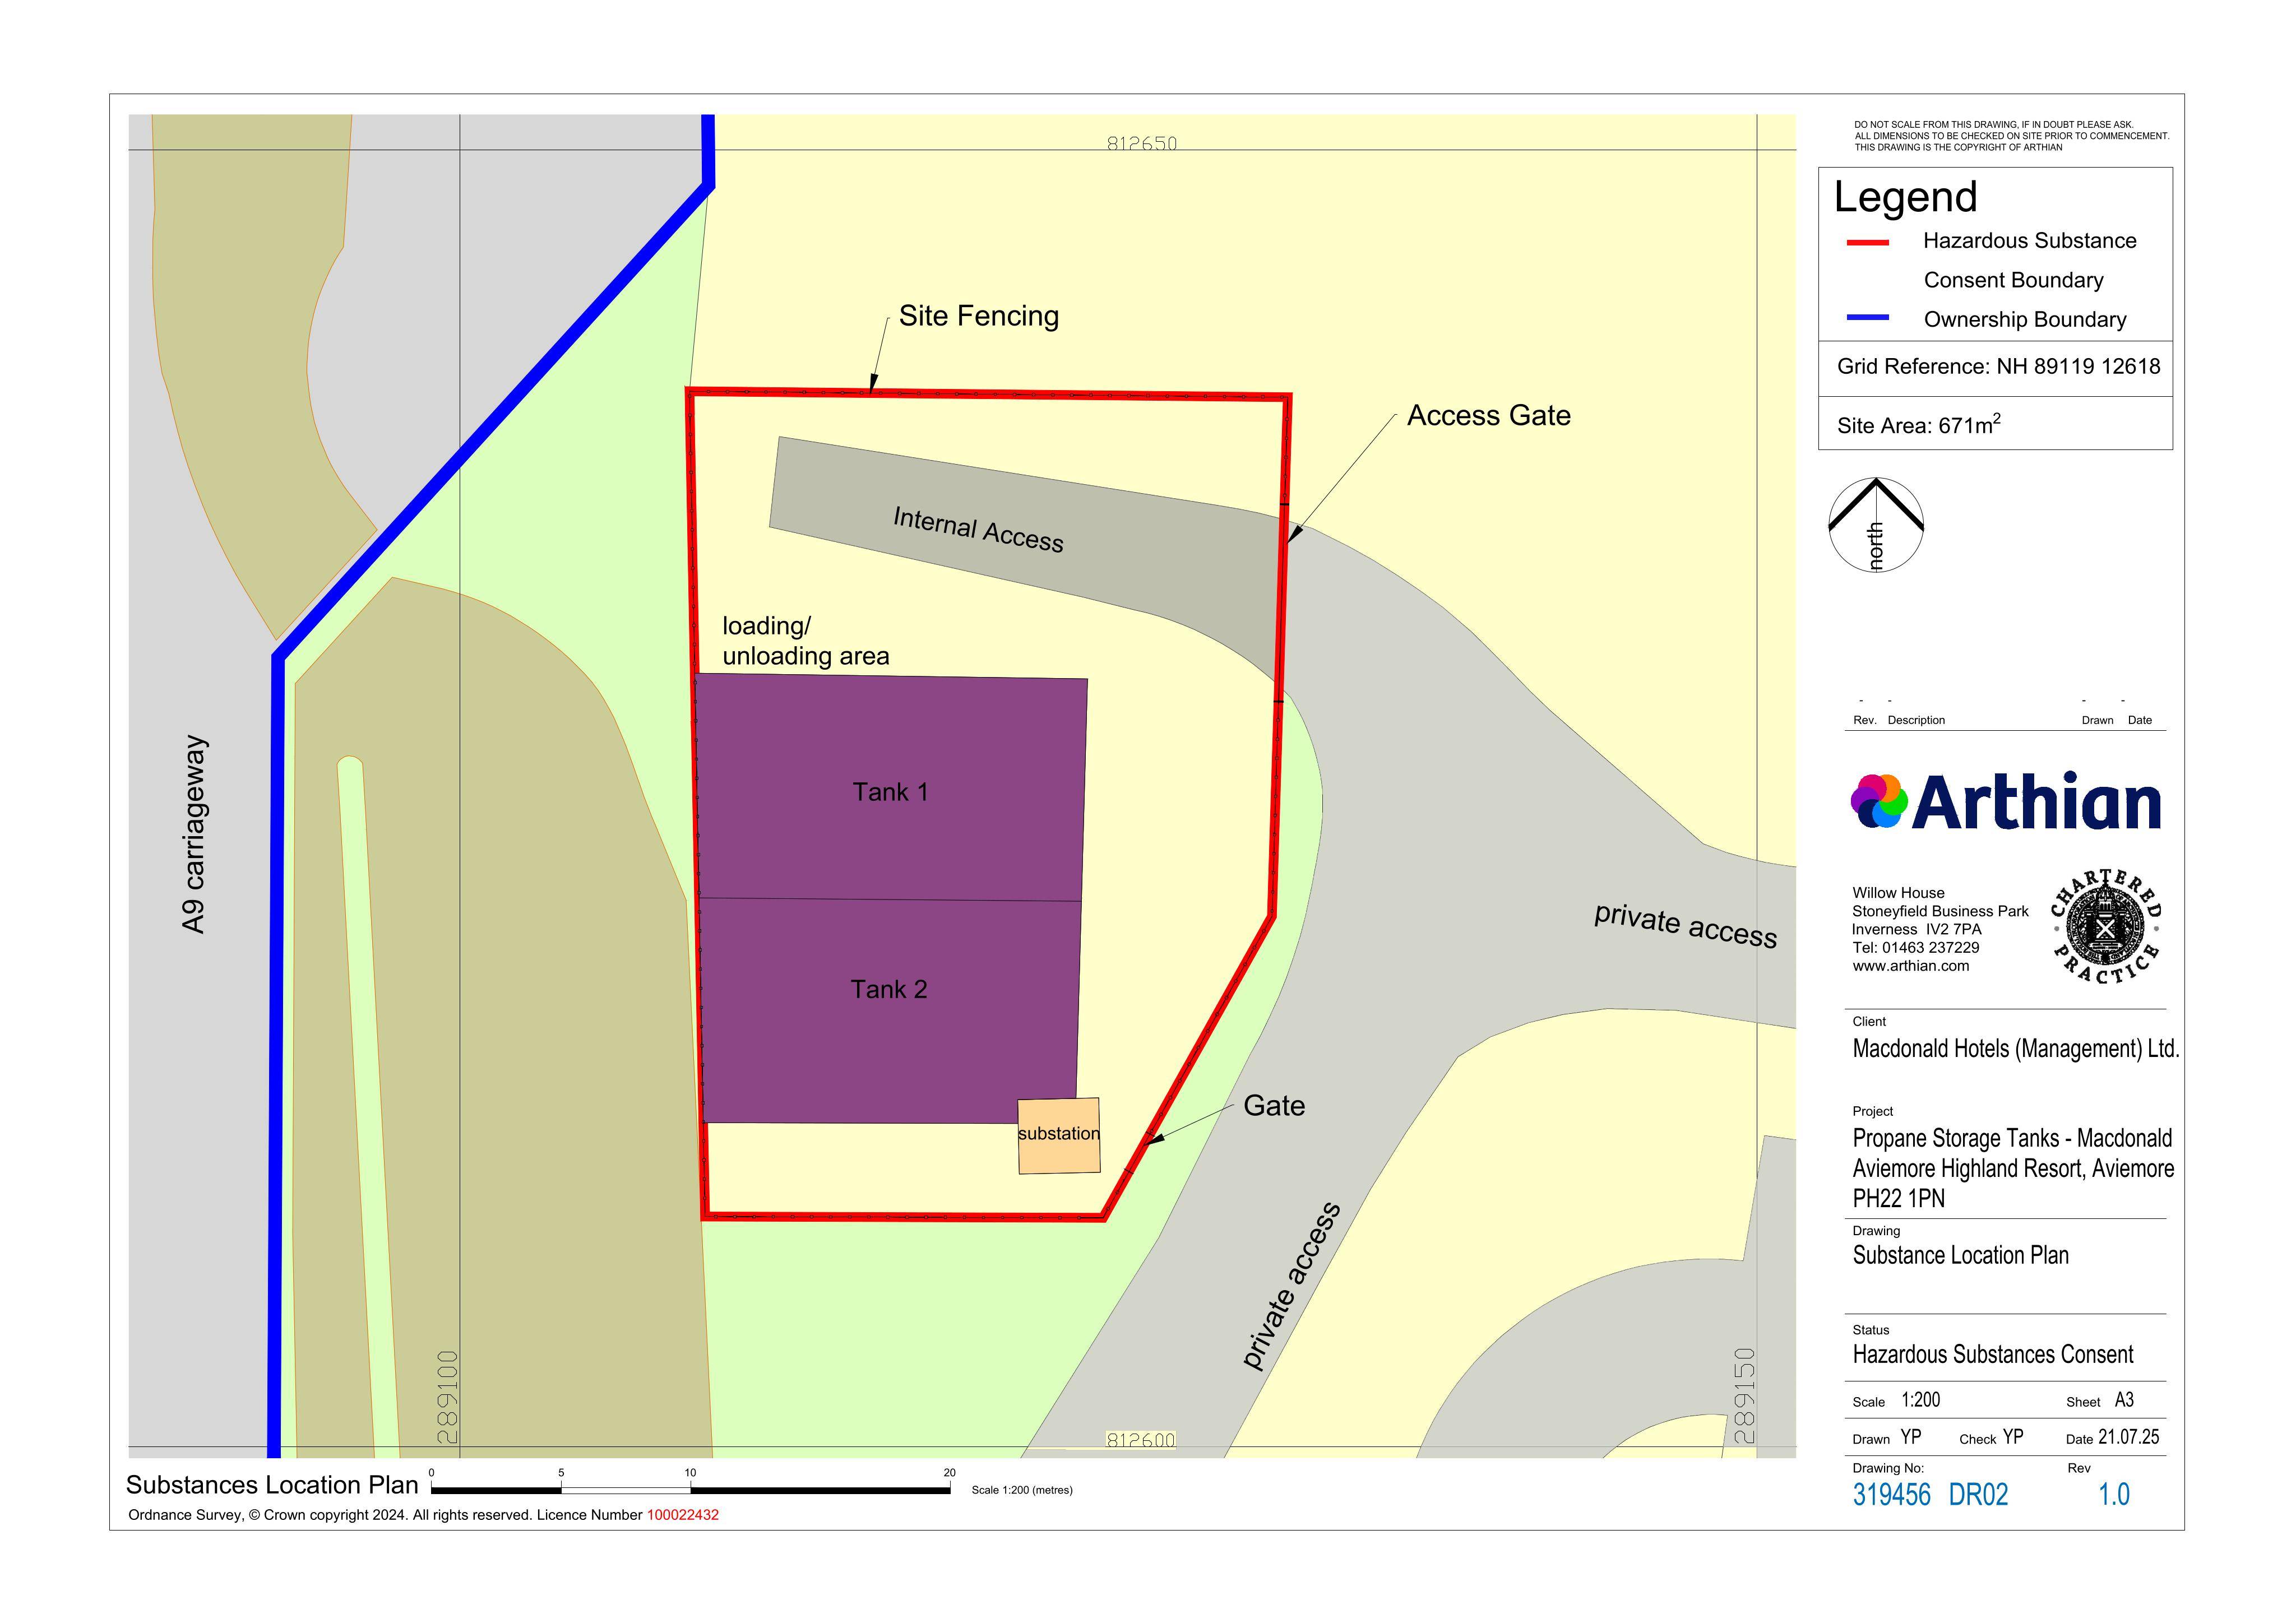Select the purple Tank 1 block
Viewport: 2296px width, 1623px height.
[890, 787]
